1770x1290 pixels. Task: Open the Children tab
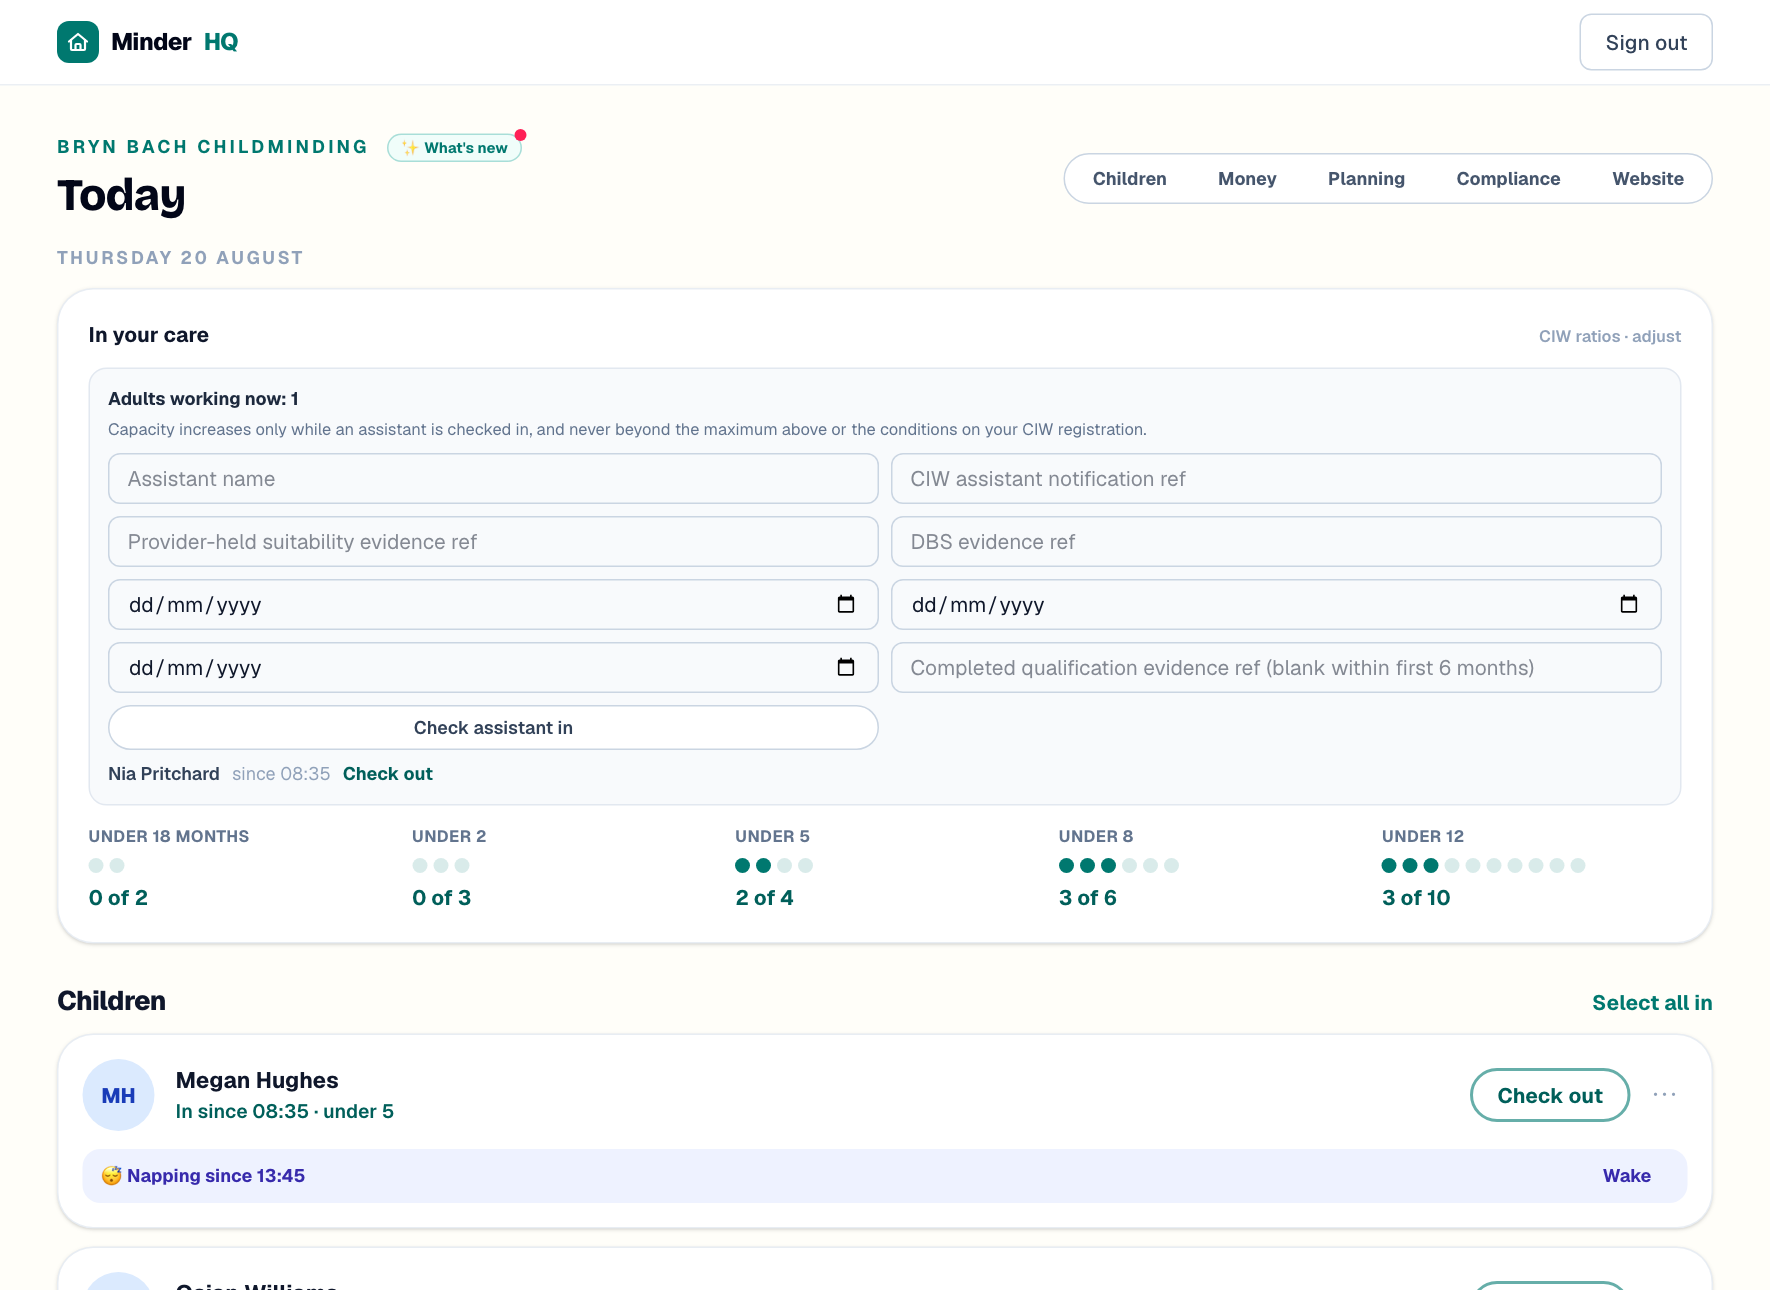click(1129, 179)
